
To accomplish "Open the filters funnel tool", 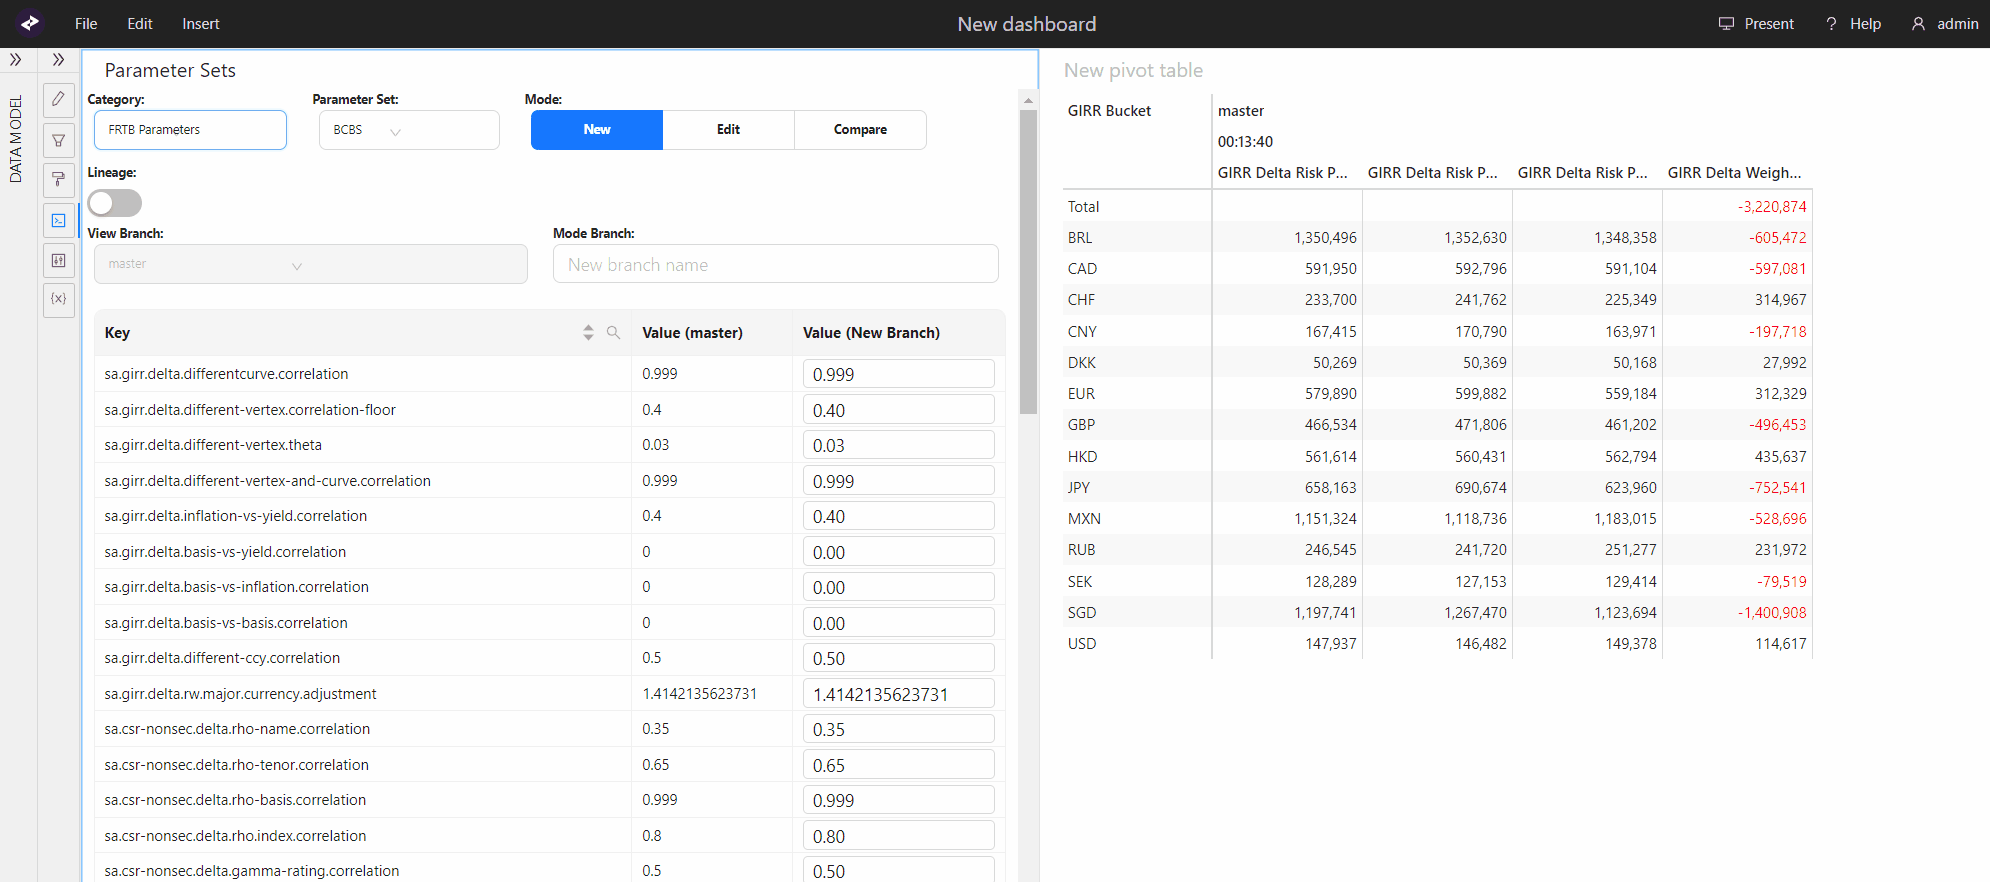I will (x=59, y=140).
